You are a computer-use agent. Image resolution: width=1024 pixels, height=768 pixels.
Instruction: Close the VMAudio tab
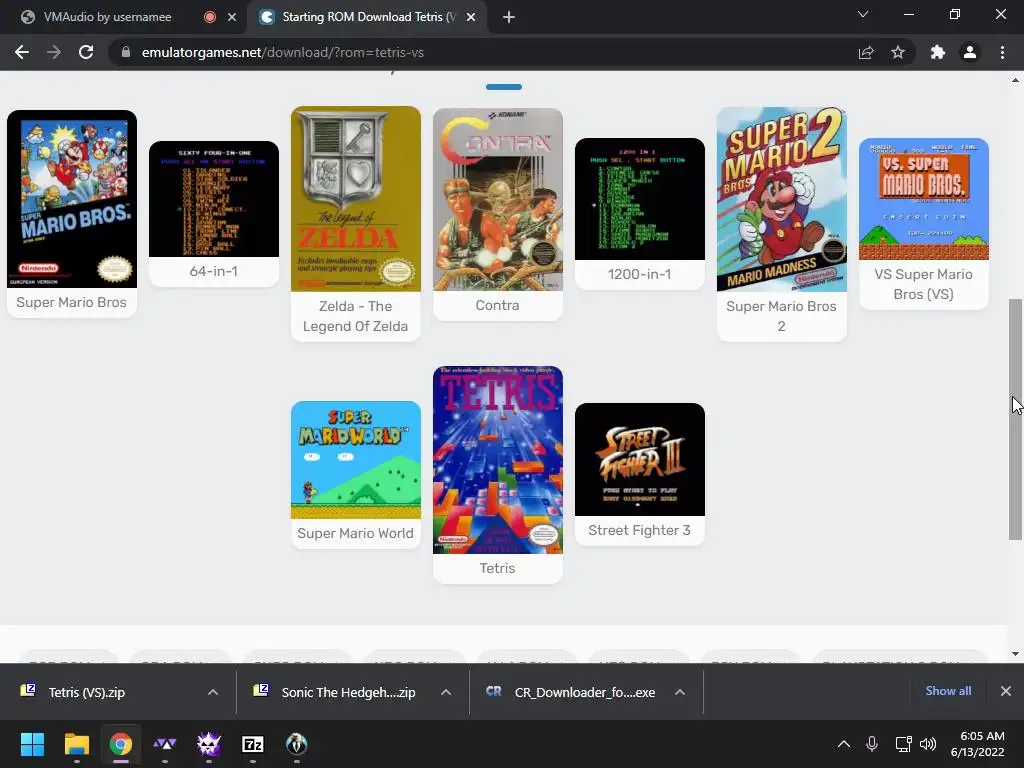pyautogui.click(x=232, y=17)
